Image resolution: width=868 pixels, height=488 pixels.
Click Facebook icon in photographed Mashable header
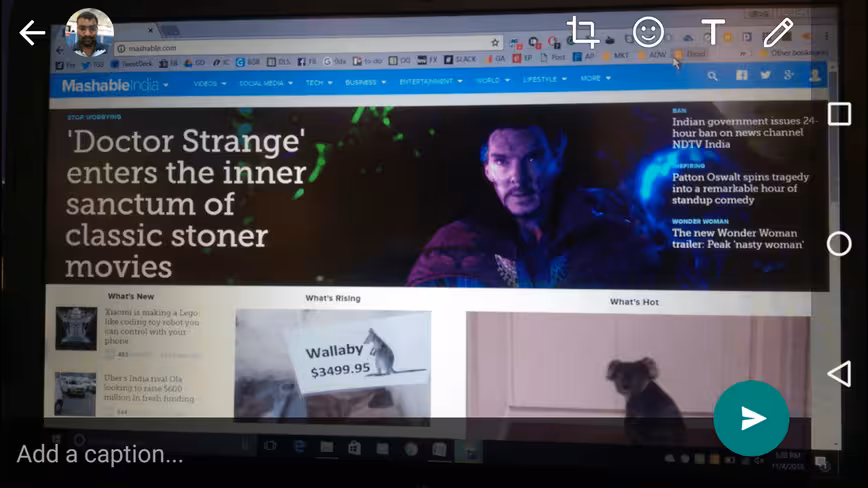(742, 75)
